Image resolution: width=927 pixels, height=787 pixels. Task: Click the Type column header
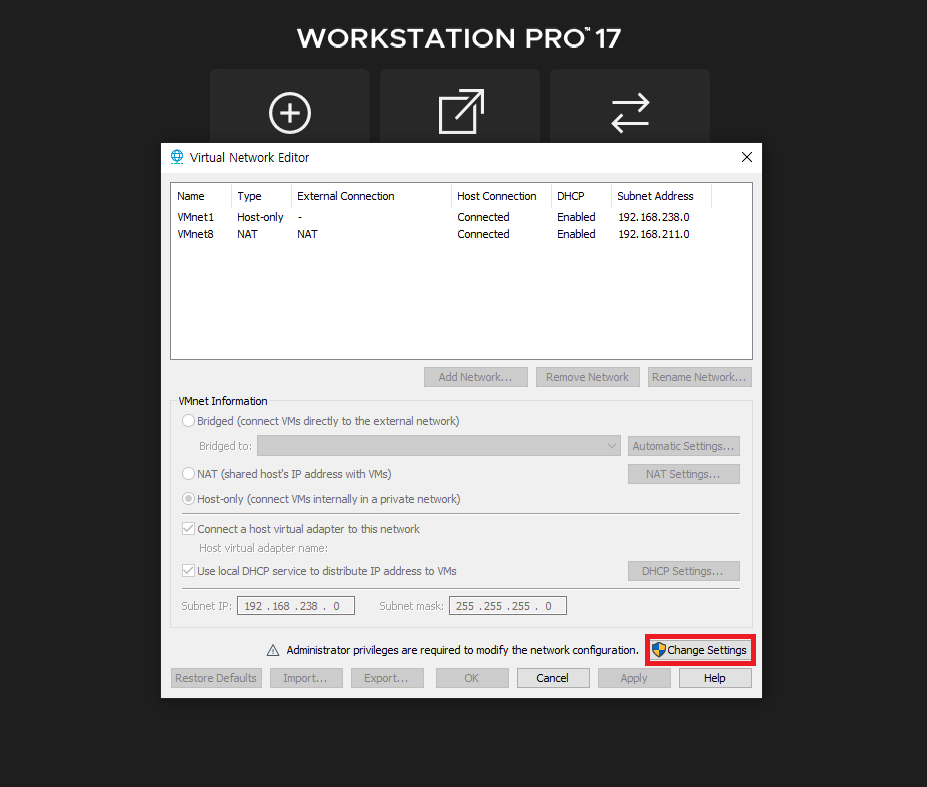(261, 196)
